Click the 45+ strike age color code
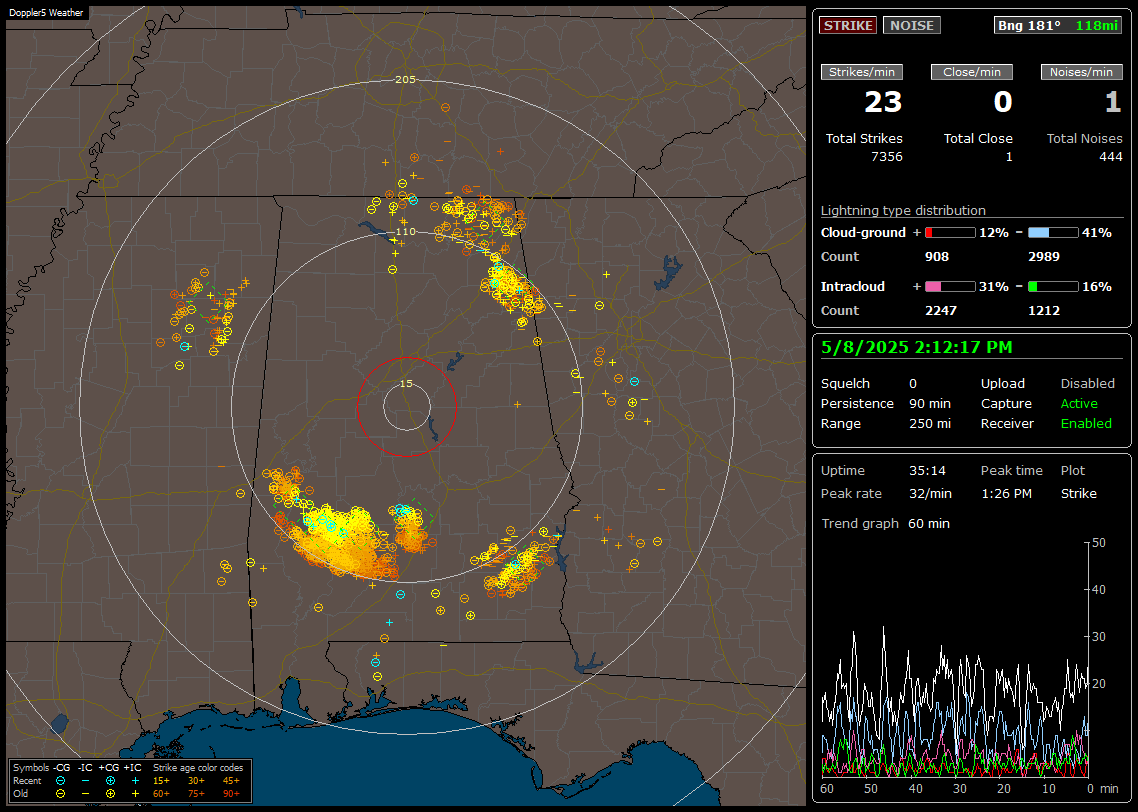The image size is (1138, 812). click(231, 781)
